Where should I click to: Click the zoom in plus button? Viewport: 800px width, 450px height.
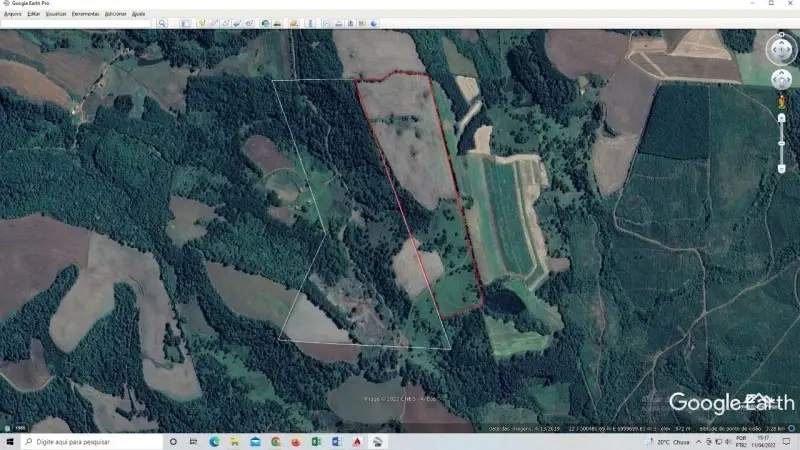point(781,117)
